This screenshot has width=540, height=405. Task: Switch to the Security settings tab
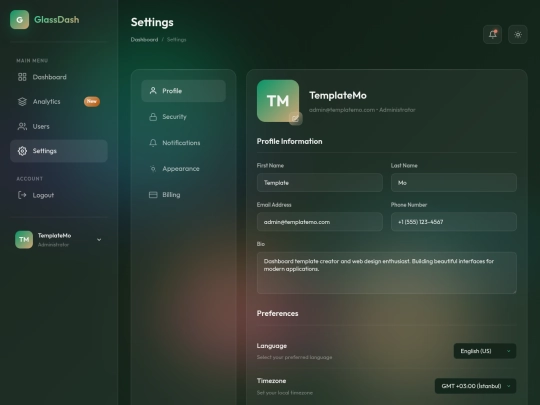pos(184,117)
